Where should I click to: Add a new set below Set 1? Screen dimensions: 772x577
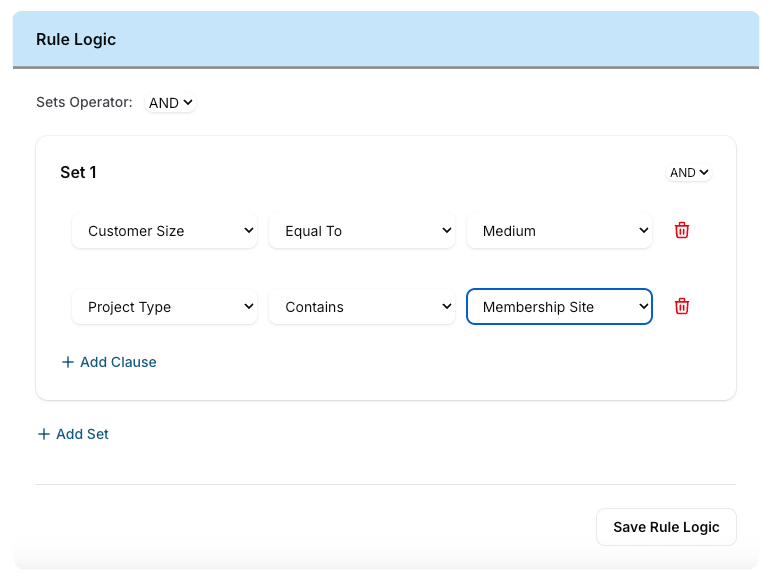[x=82, y=434]
